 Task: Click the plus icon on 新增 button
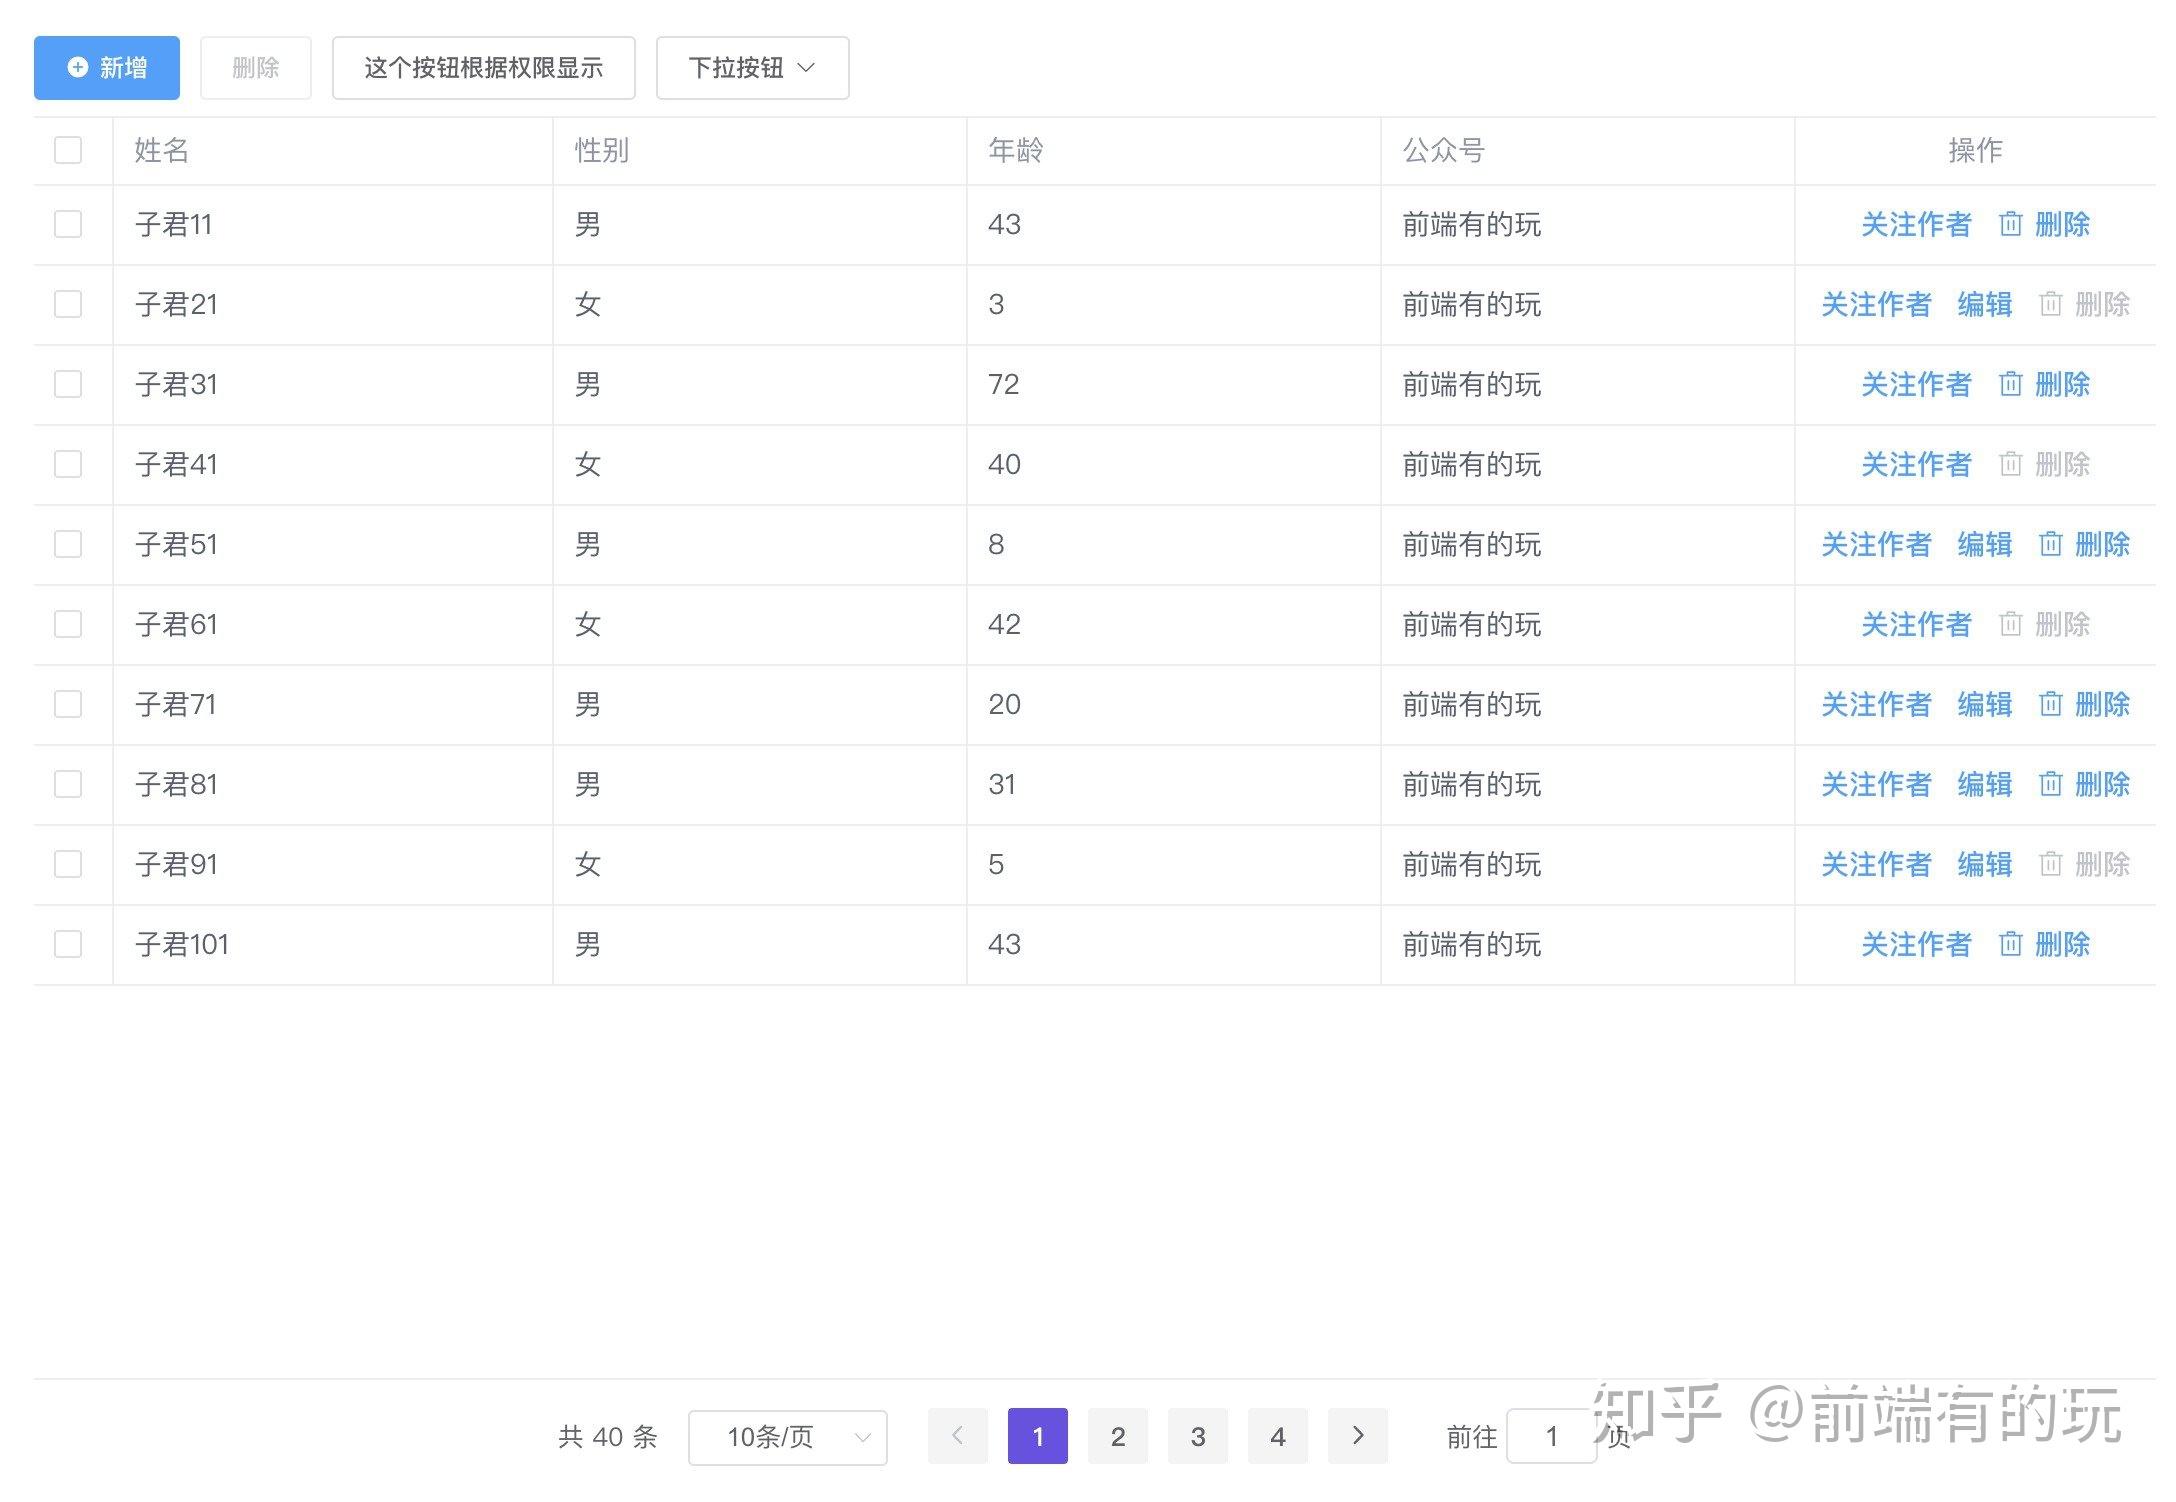[x=77, y=67]
